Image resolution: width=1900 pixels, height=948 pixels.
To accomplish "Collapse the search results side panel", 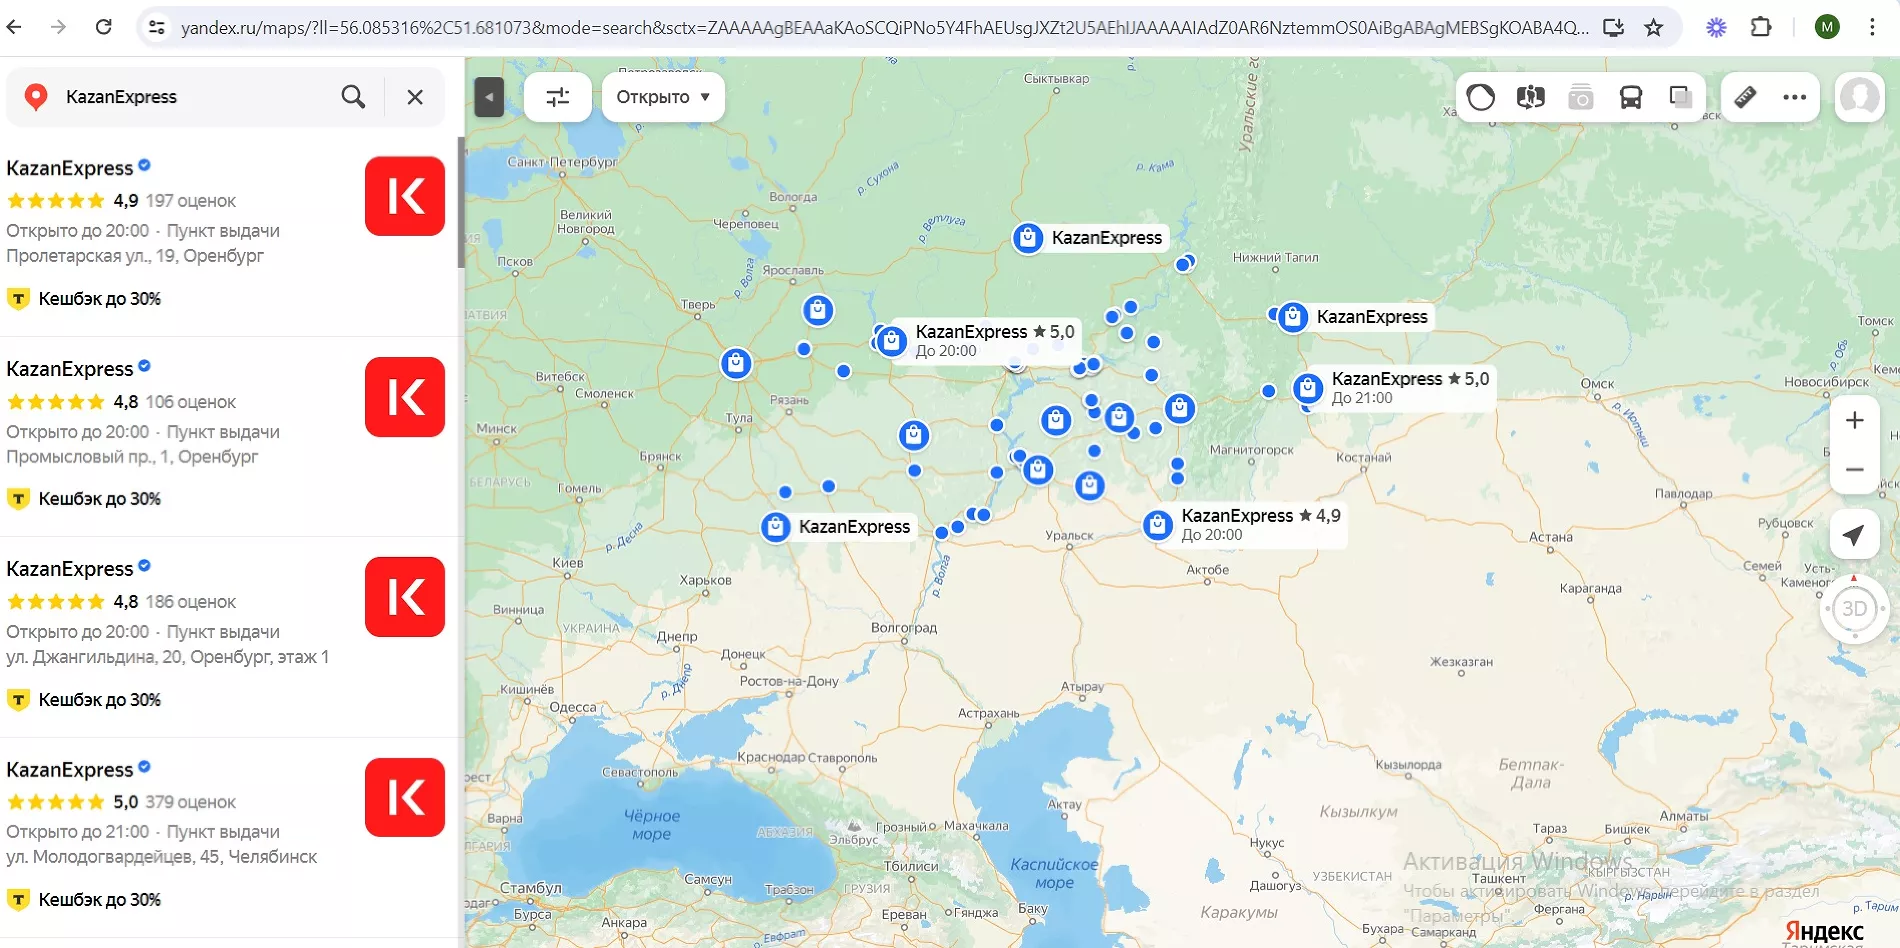I will 489,97.
